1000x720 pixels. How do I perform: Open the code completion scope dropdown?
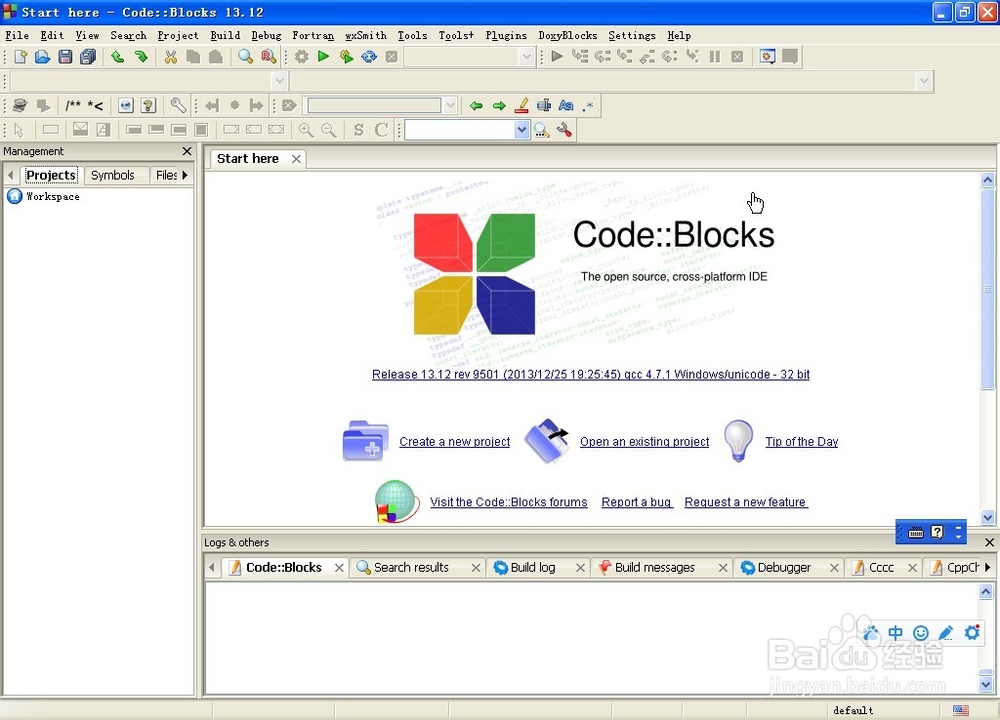pos(279,81)
